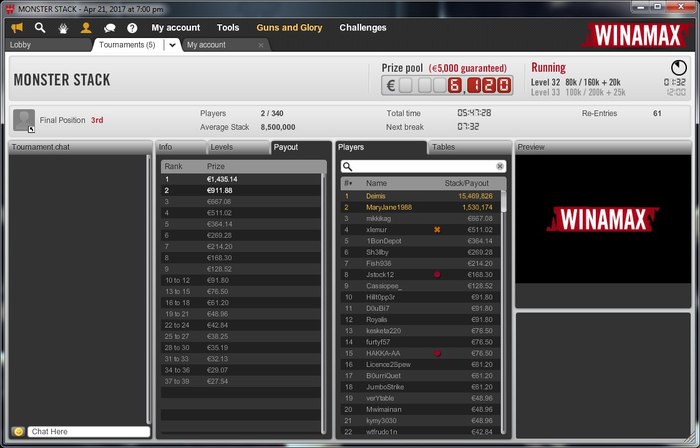The width and height of the screenshot is (700, 448).
Task: Open the Challenges menu
Action: click(x=362, y=28)
